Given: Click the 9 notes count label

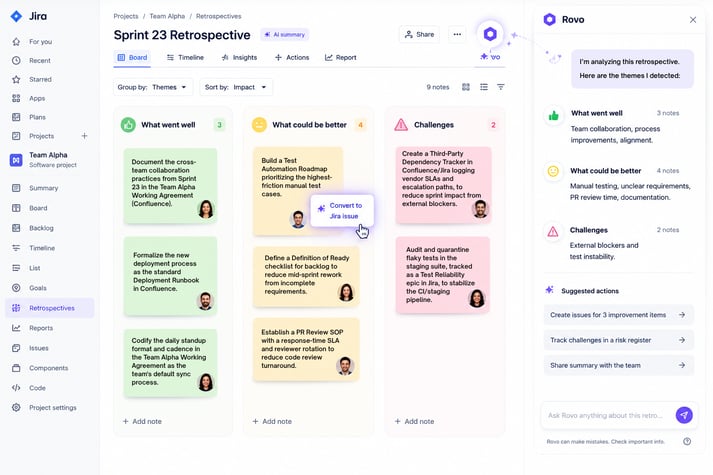Looking at the screenshot, I should point(437,87).
